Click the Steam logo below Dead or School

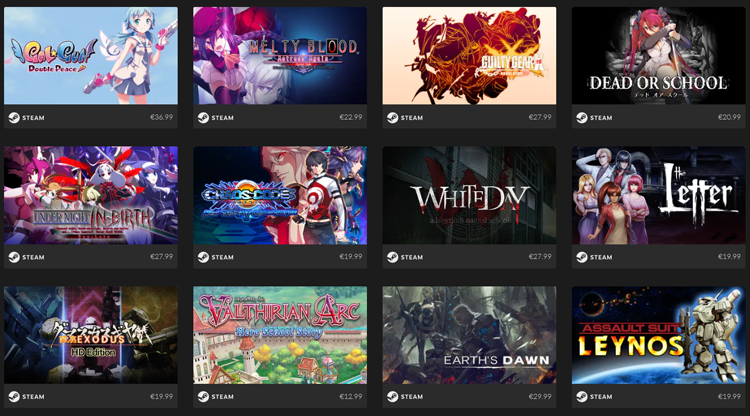point(582,118)
